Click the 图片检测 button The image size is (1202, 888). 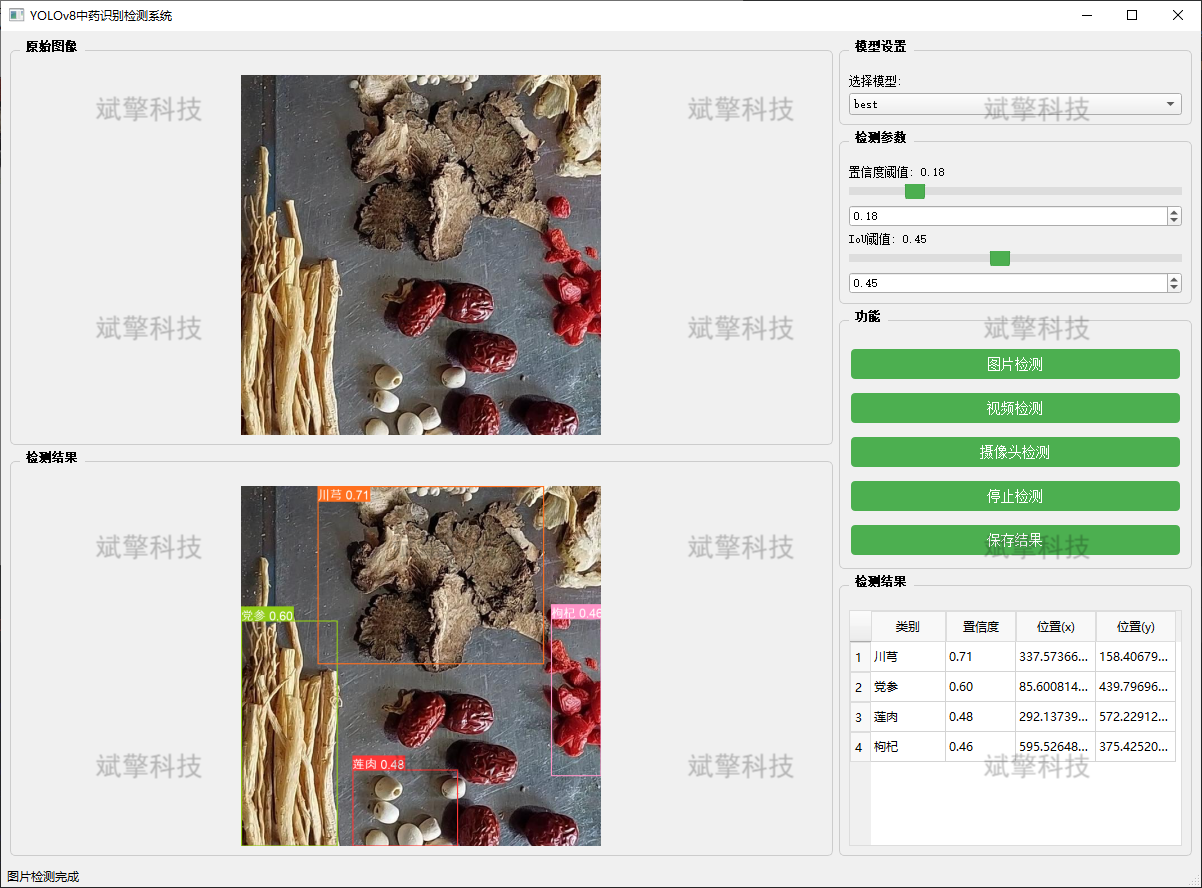click(1015, 364)
